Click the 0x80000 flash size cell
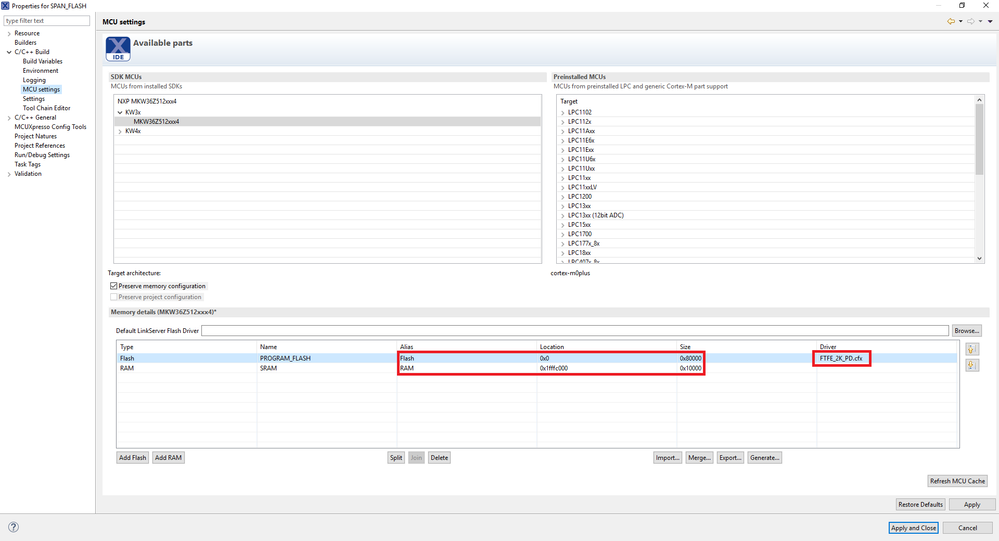999x541 pixels. click(x=690, y=358)
